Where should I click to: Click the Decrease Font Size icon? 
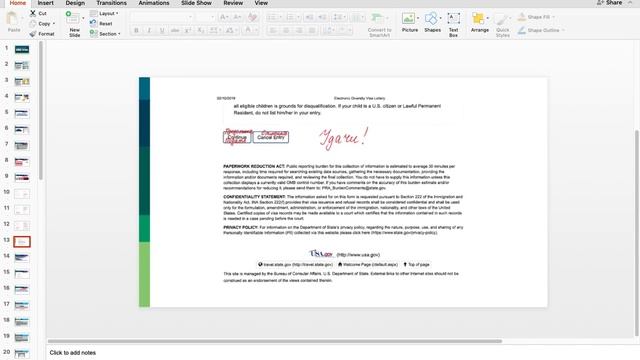237,17
